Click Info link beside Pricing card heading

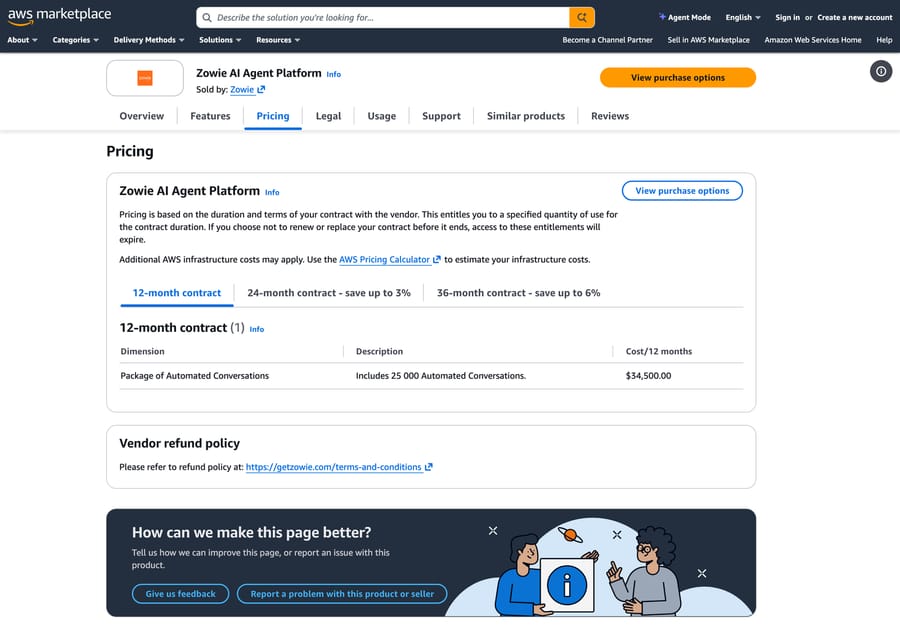(x=272, y=193)
